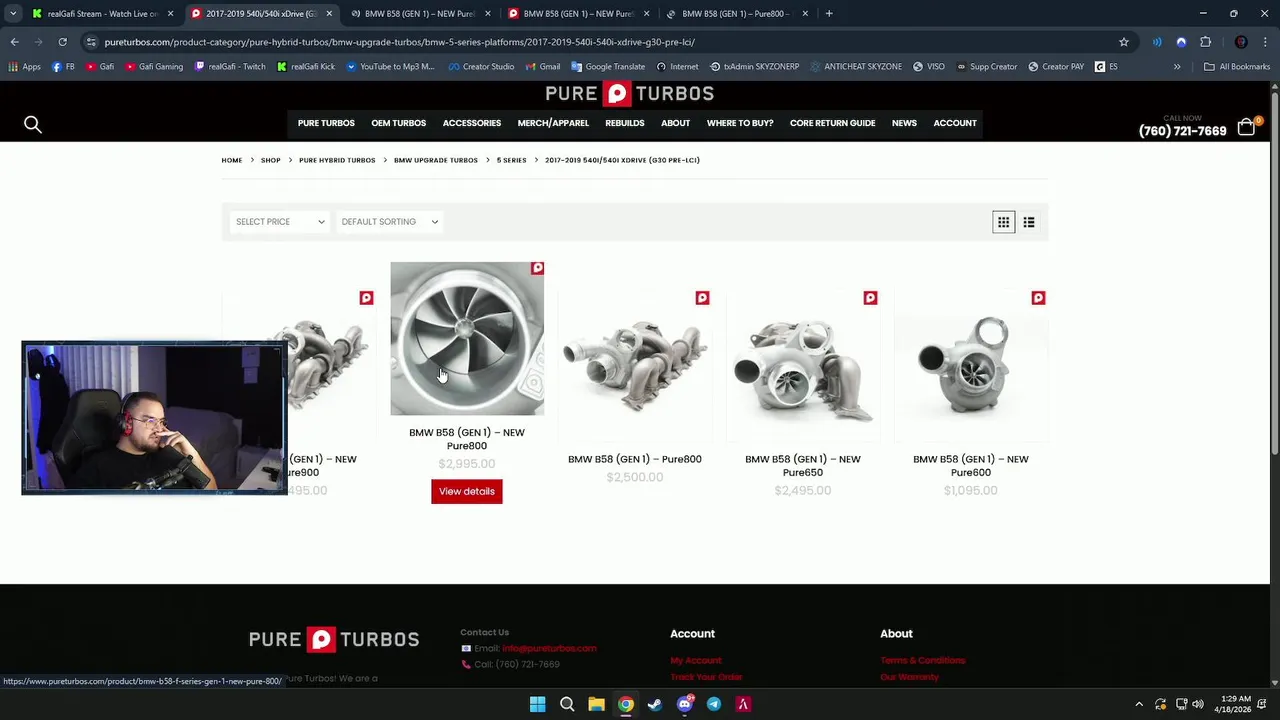Open News menu item

pos(904,123)
